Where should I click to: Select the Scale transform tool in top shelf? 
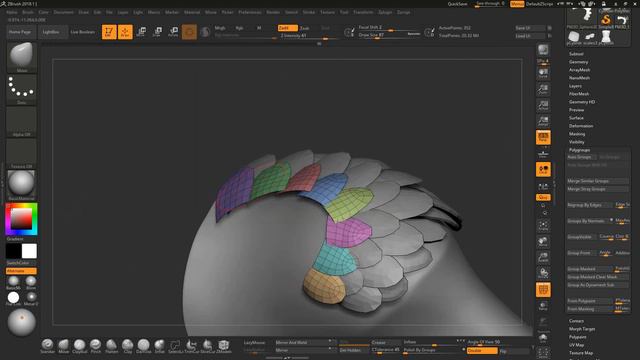point(157,32)
